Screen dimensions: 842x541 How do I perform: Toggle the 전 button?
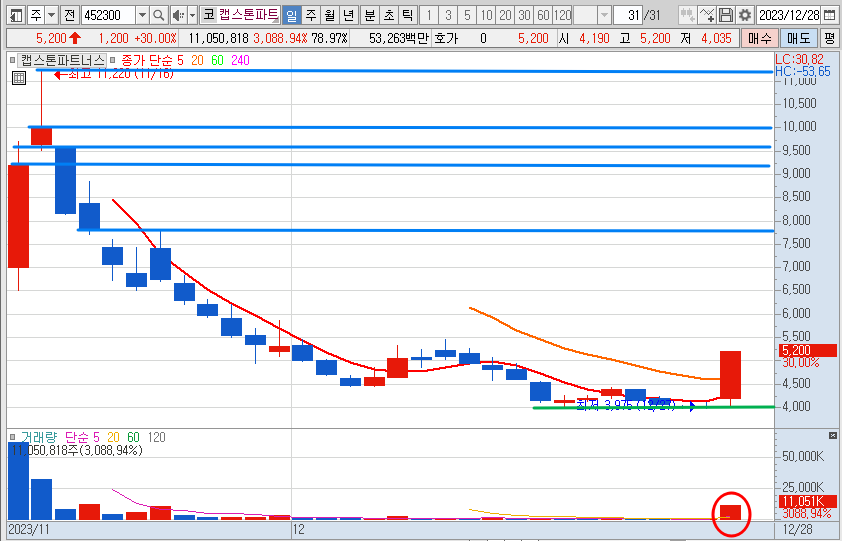pos(69,15)
